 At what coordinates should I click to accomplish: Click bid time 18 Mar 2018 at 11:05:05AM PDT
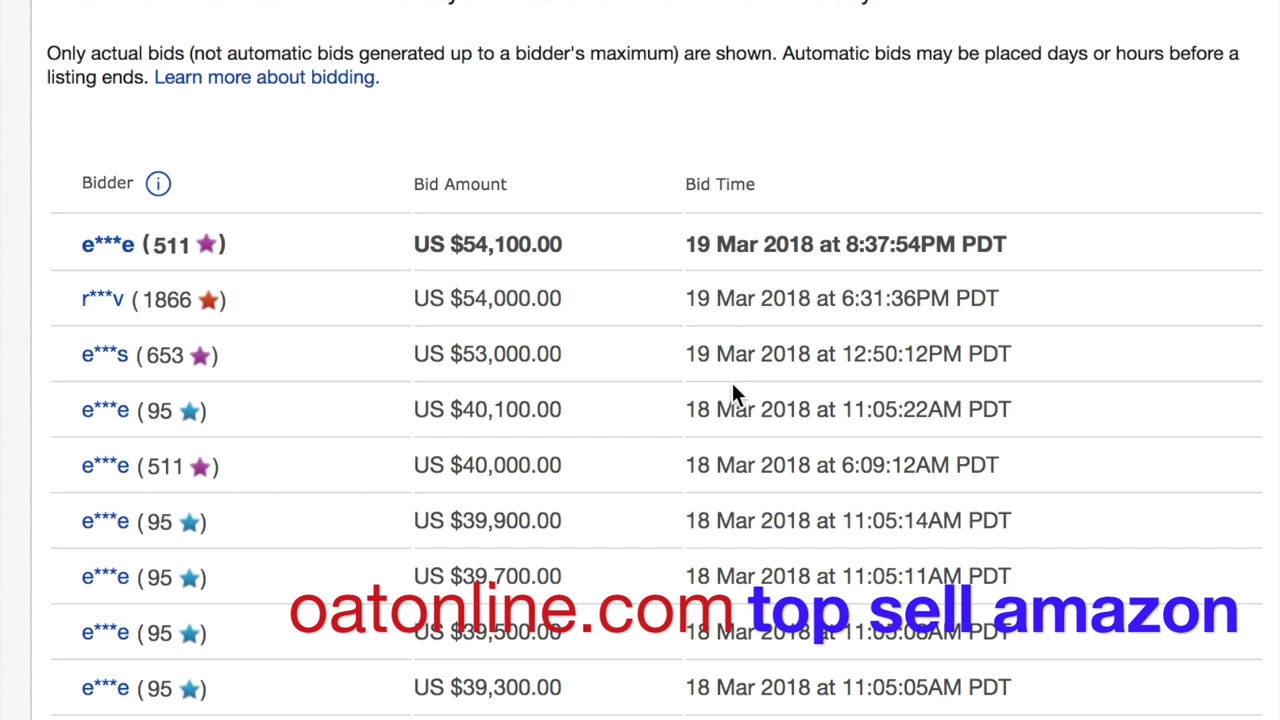[x=848, y=687]
